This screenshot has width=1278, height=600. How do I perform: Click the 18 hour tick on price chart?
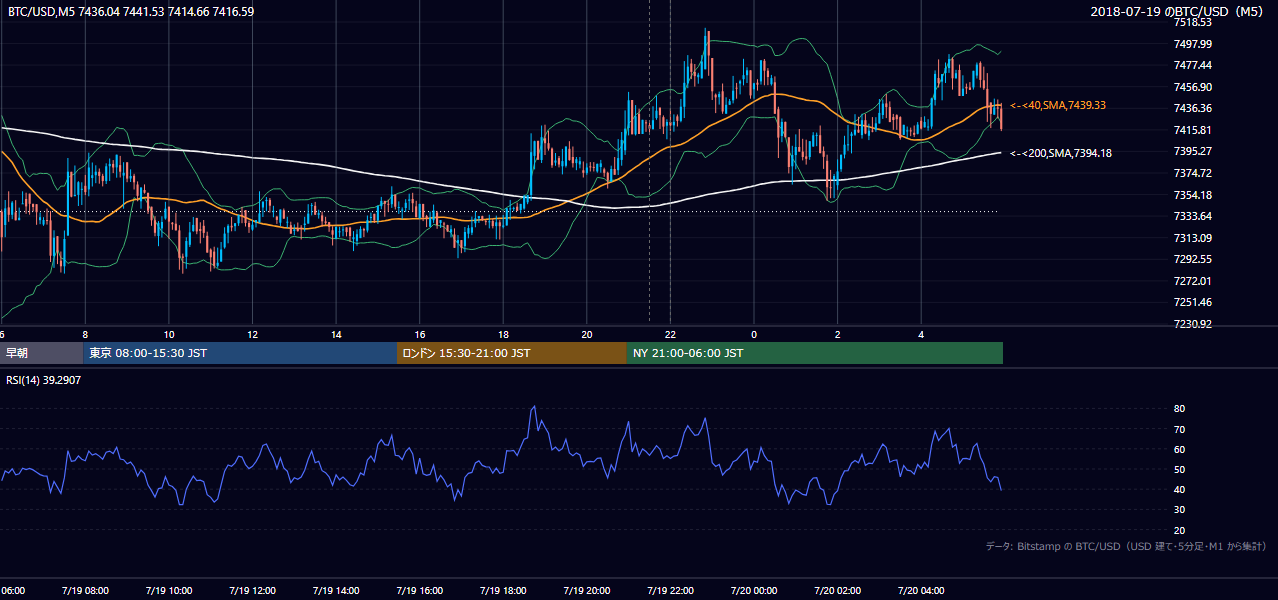coord(503,335)
